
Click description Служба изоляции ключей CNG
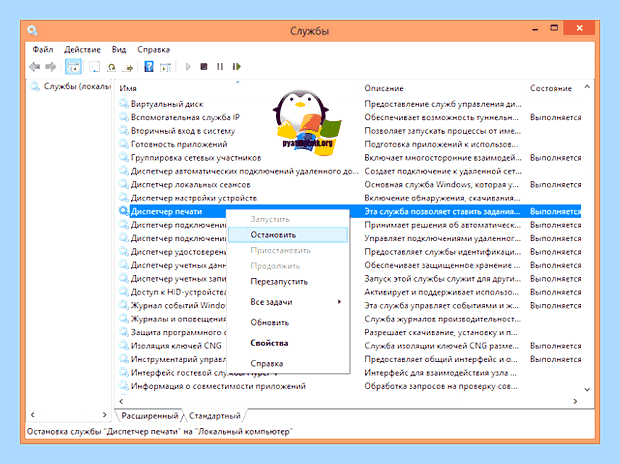point(441,346)
